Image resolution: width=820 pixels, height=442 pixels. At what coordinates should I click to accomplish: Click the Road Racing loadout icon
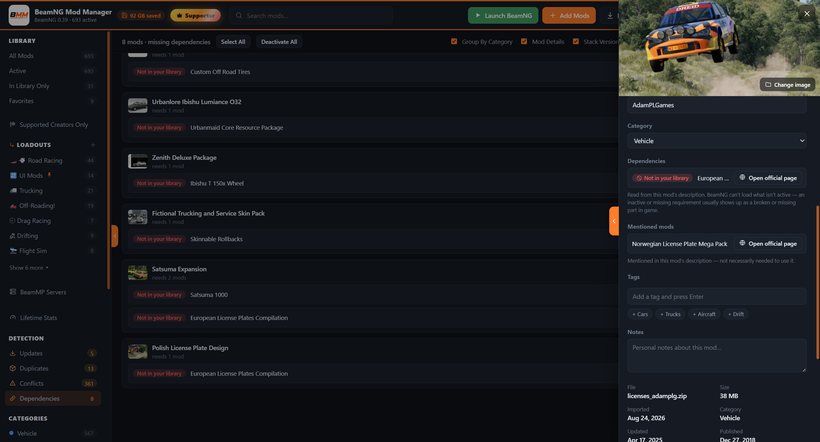tap(18, 161)
